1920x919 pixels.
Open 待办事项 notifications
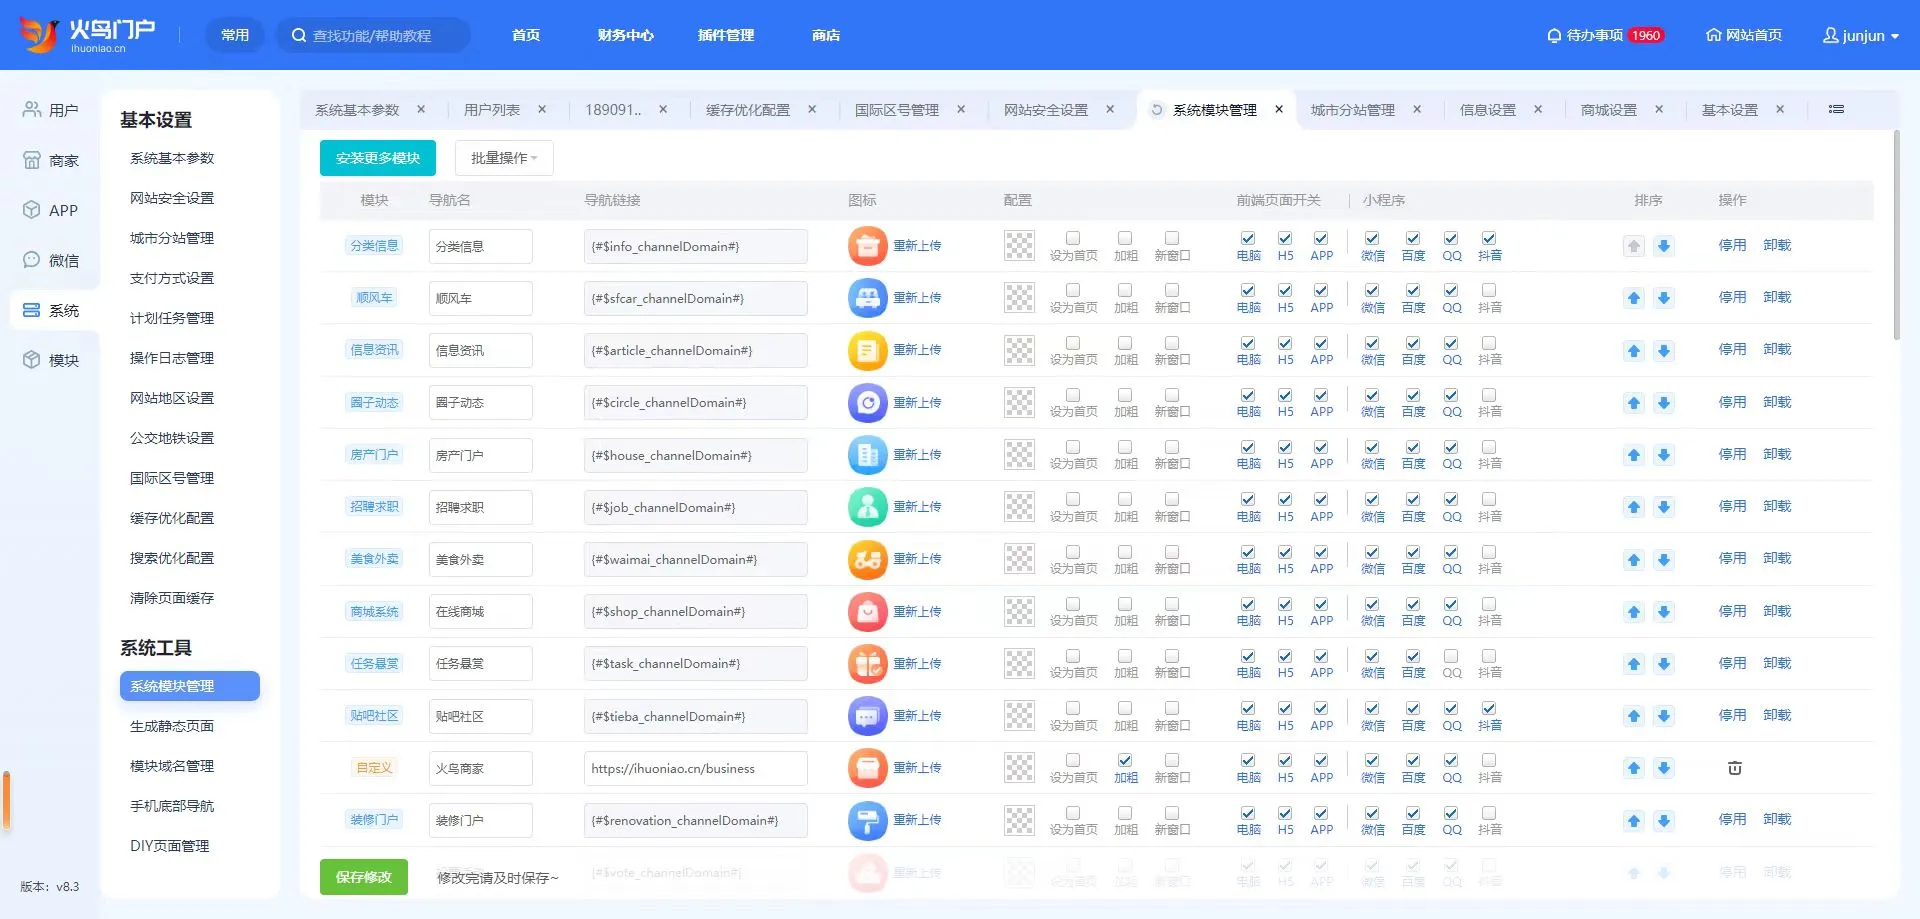point(1605,35)
